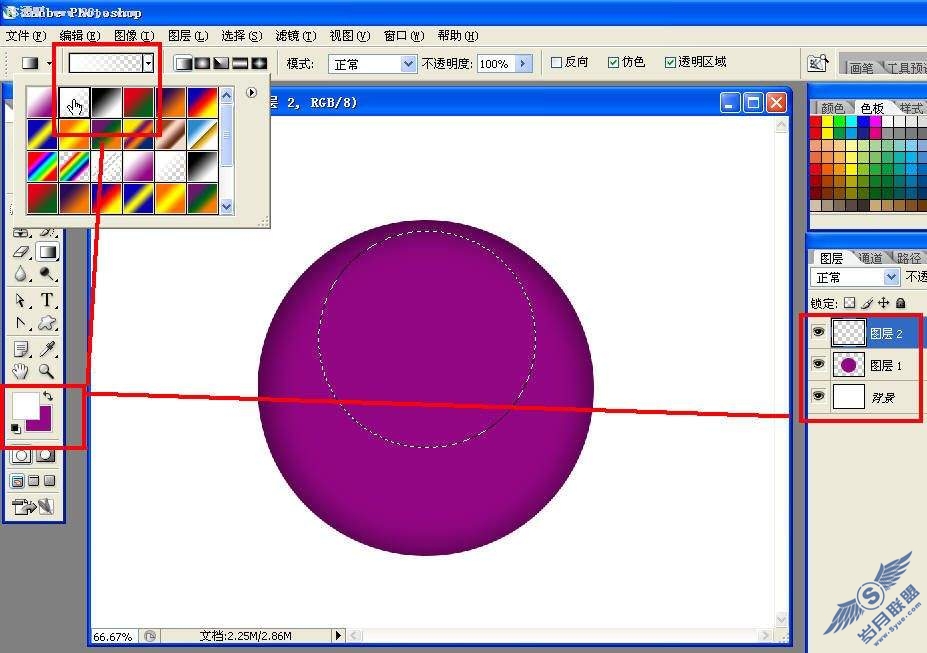
Task: Click the gradient preview in options bar
Action: coord(106,63)
